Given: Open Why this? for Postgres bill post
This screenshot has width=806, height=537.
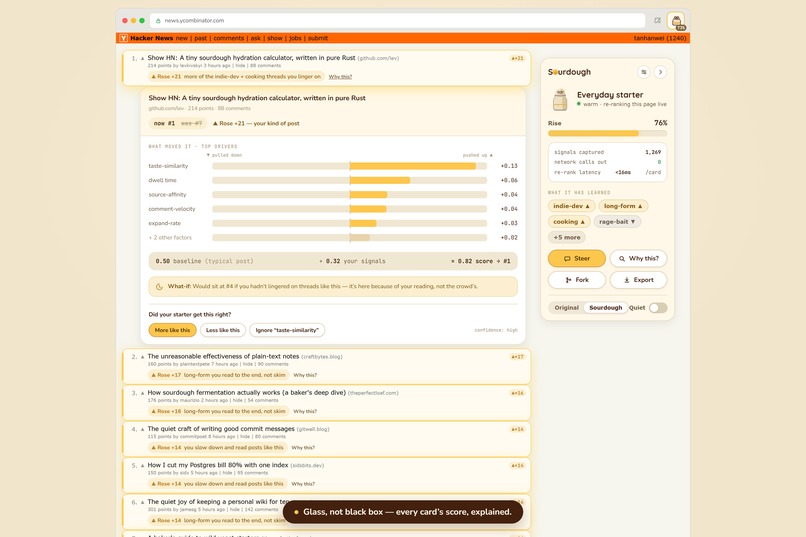Looking at the screenshot, I should point(303,484).
